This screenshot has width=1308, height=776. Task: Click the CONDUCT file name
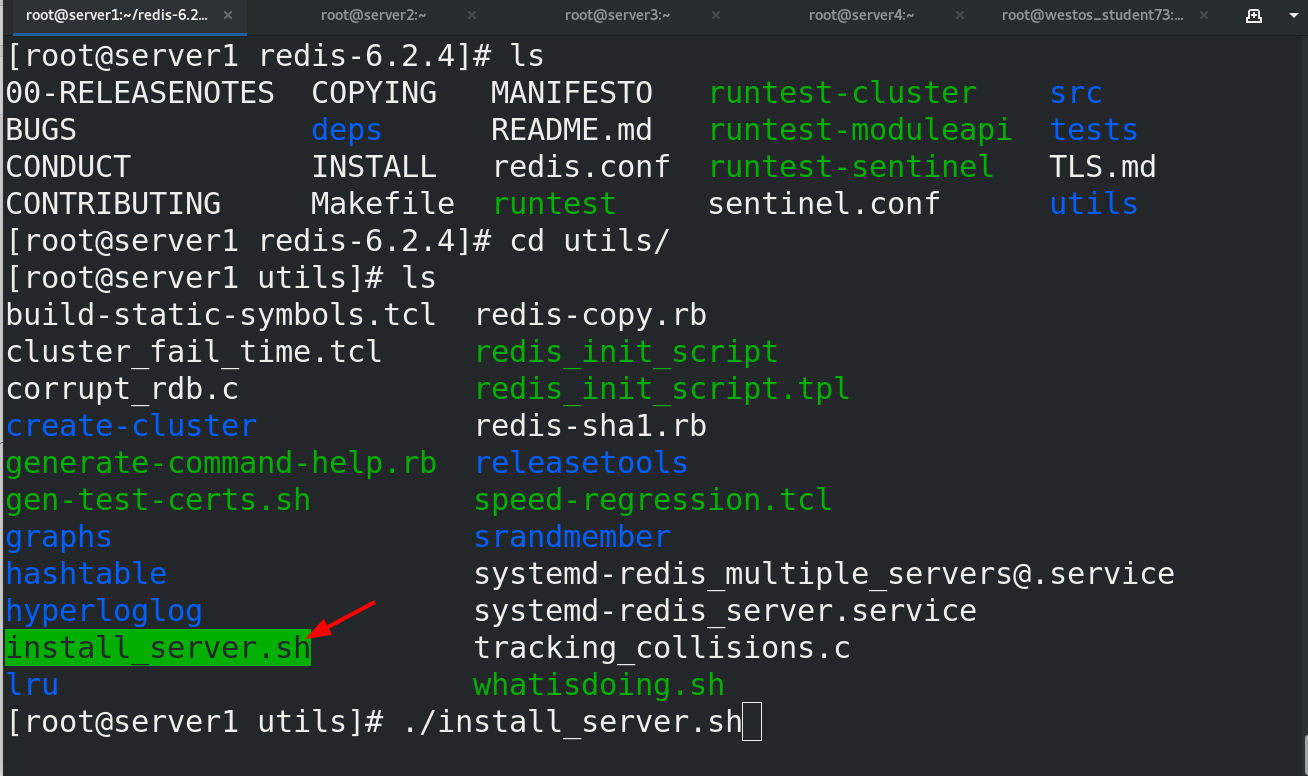(68, 167)
